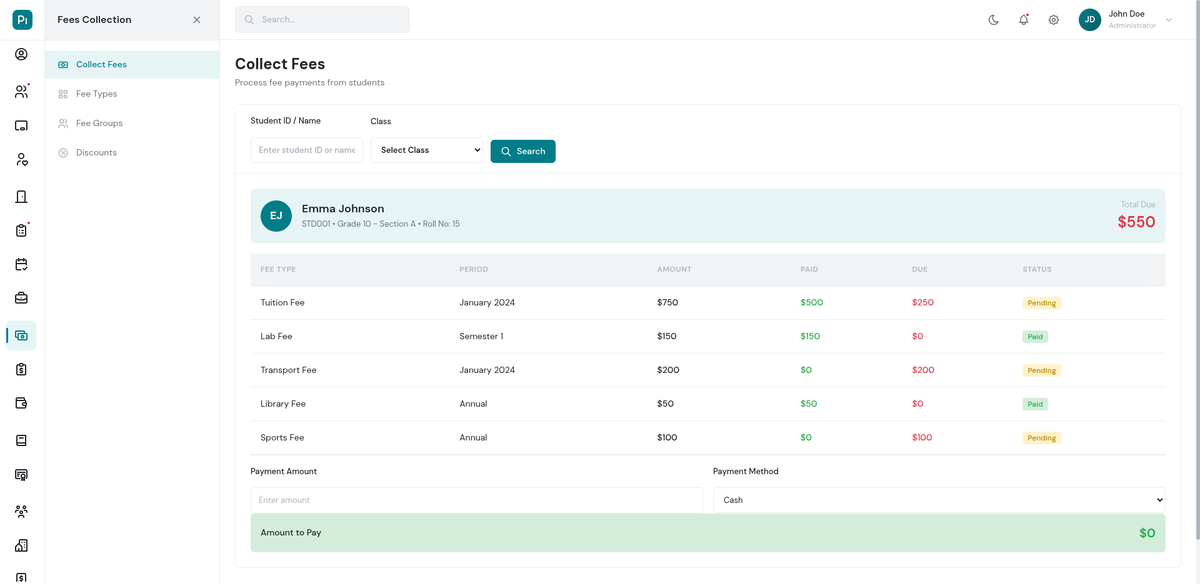
Task: Click the notifications bell icon
Action: 1023,20
